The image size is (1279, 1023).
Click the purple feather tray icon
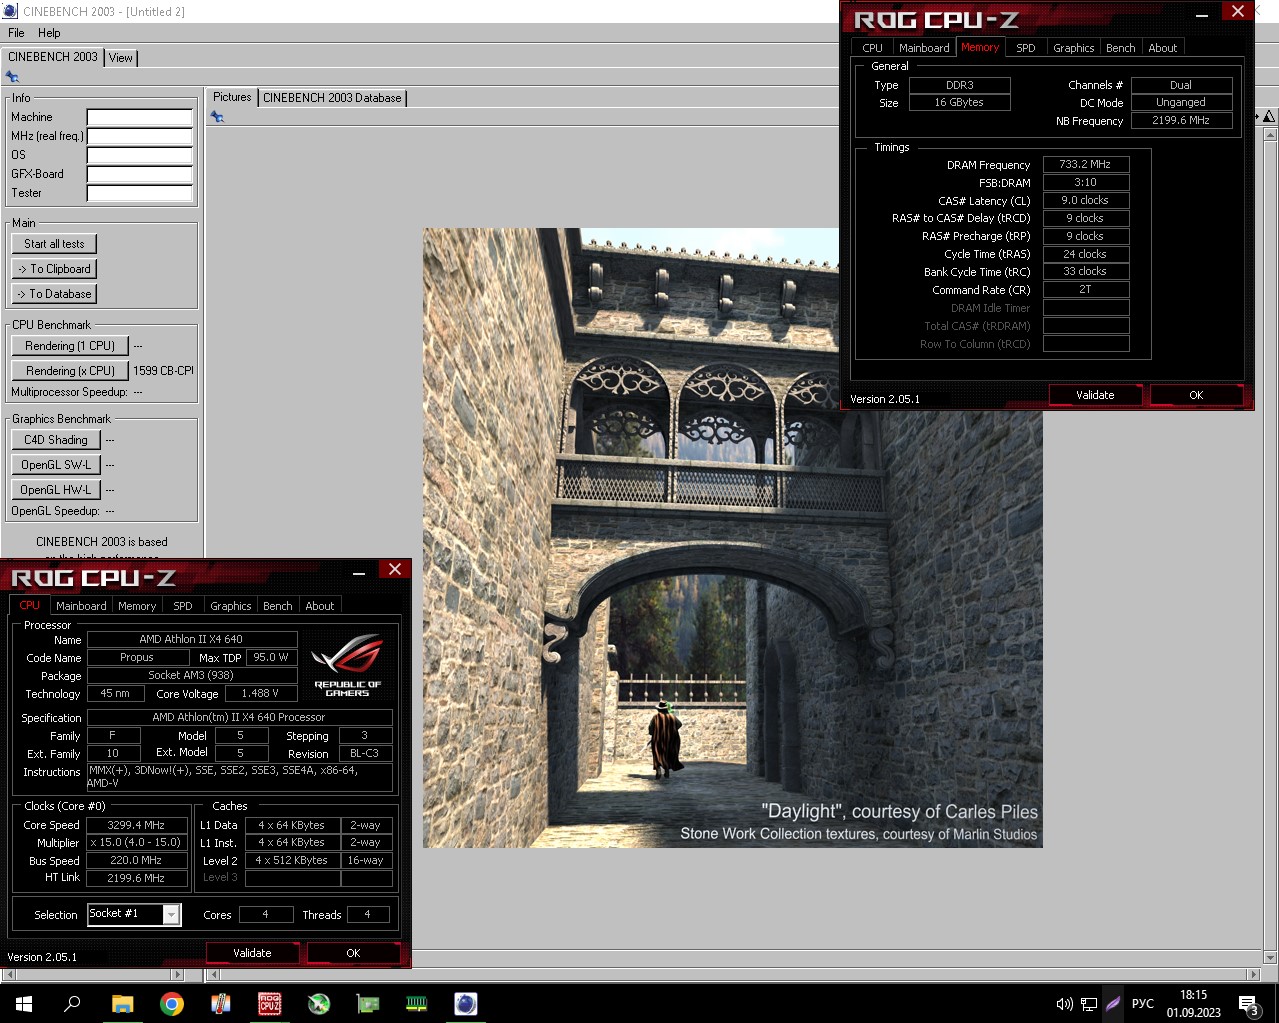pos(1113,1004)
